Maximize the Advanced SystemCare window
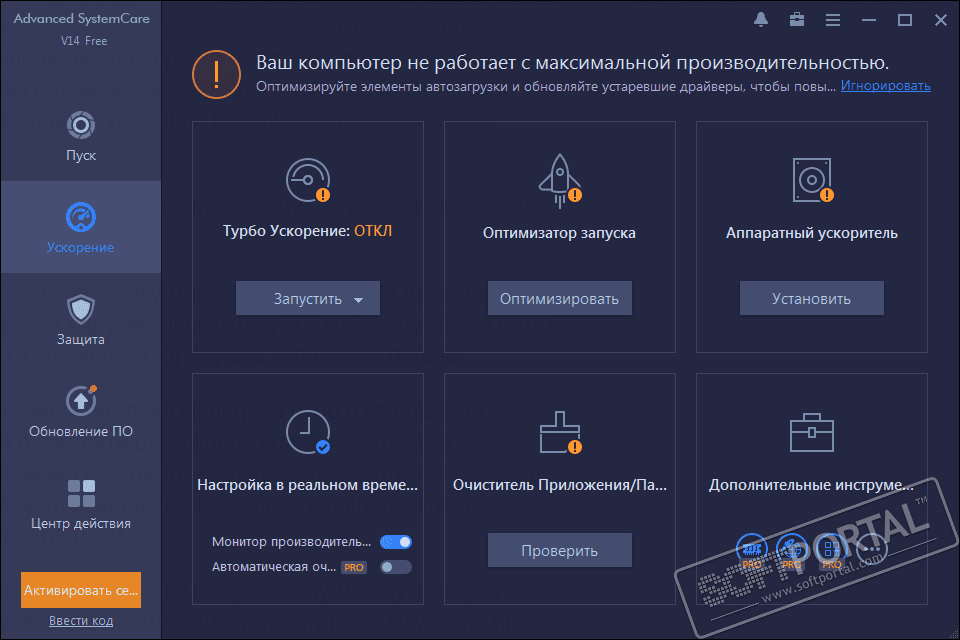Screen dimensions: 960x640 905,20
